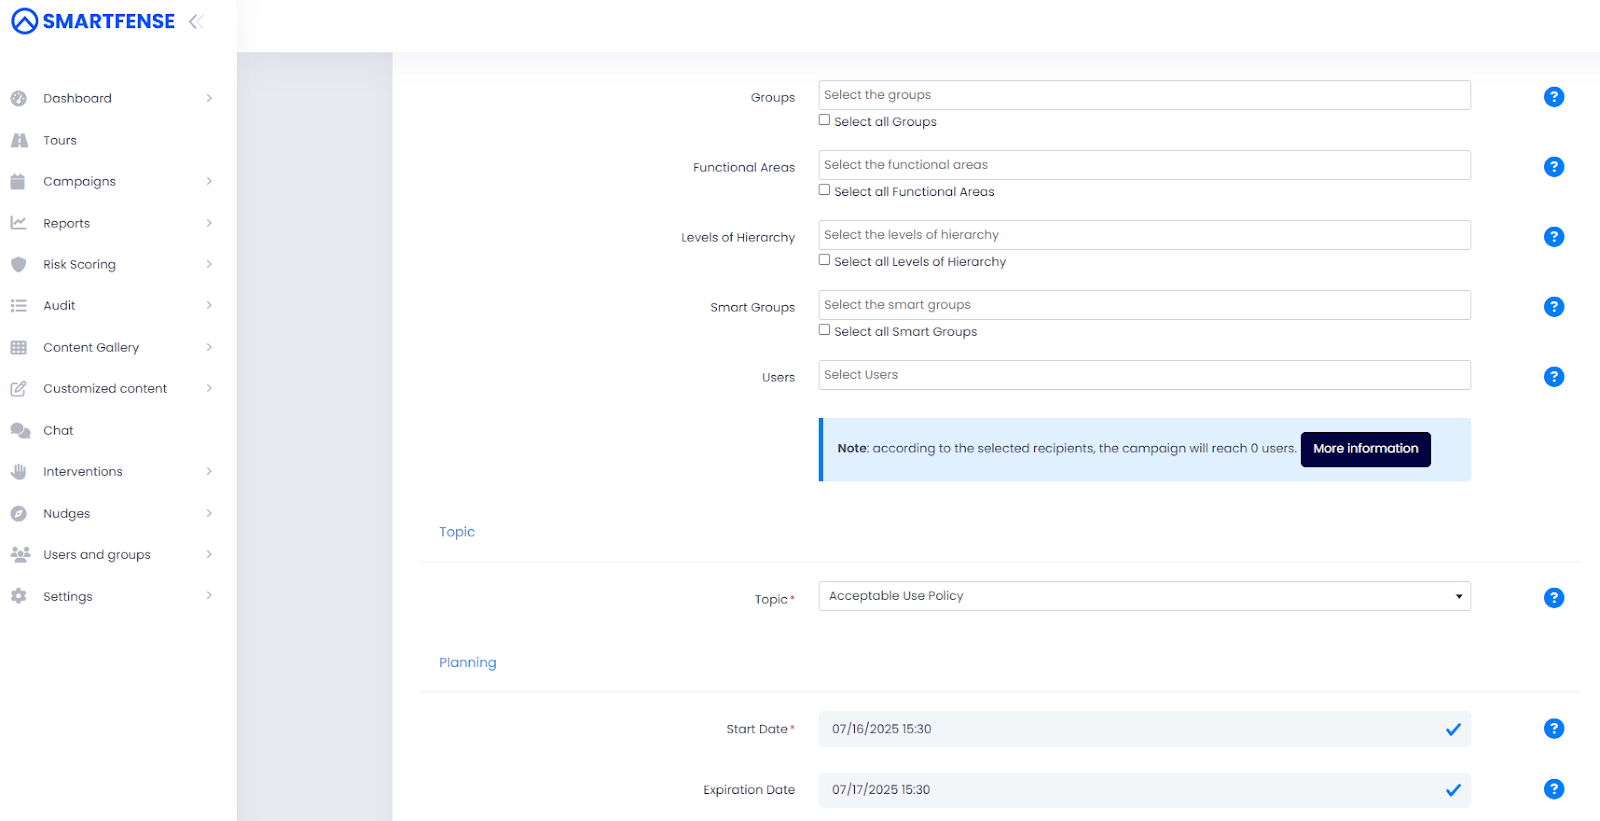Screen dimensions: 1600x821
Task: Open the Topic dropdown Acceptable Use Policy
Action: coord(1144,596)
